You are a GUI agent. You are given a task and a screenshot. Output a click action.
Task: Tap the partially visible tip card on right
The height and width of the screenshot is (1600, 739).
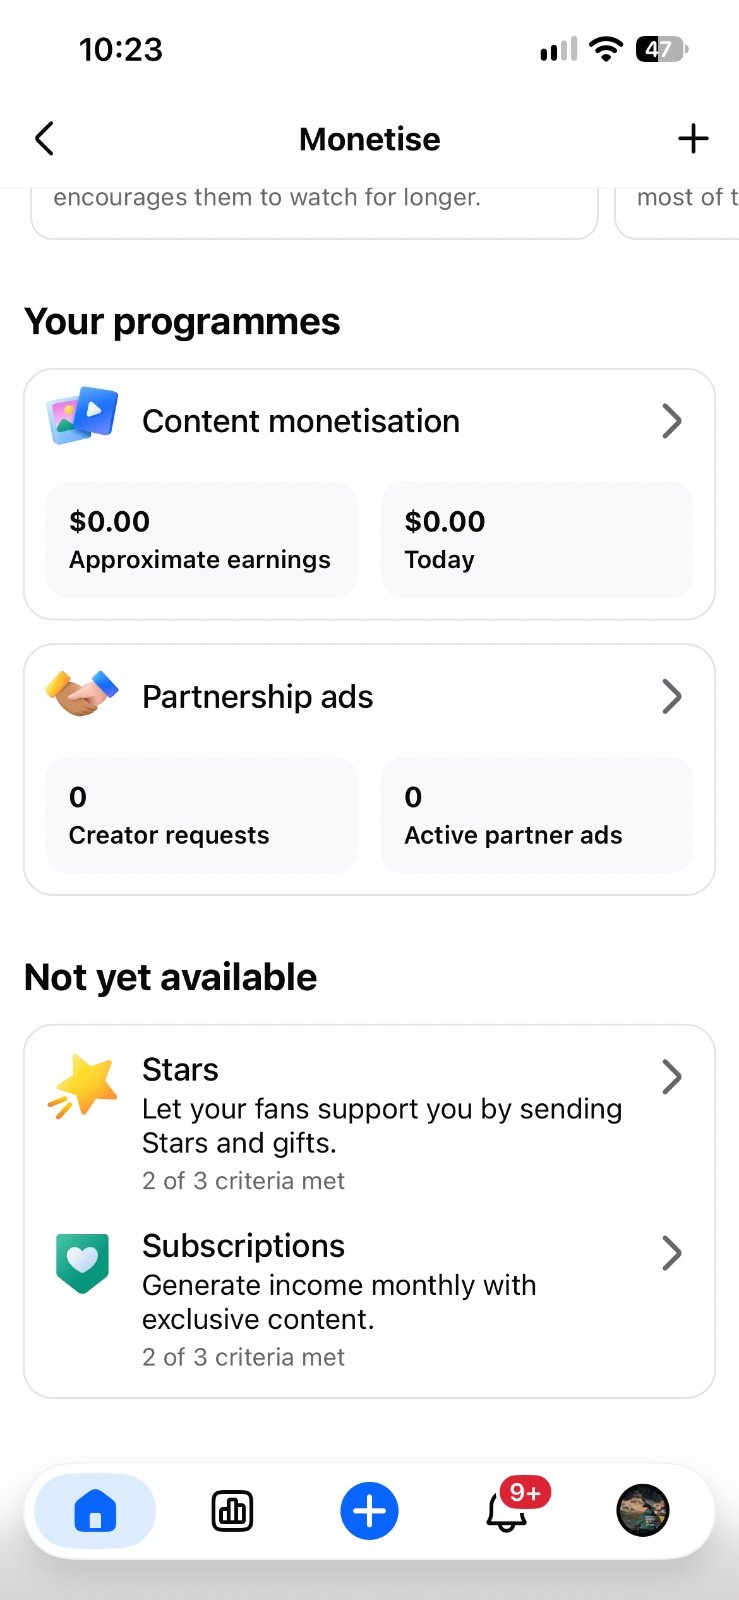click(x=677, y=212)
